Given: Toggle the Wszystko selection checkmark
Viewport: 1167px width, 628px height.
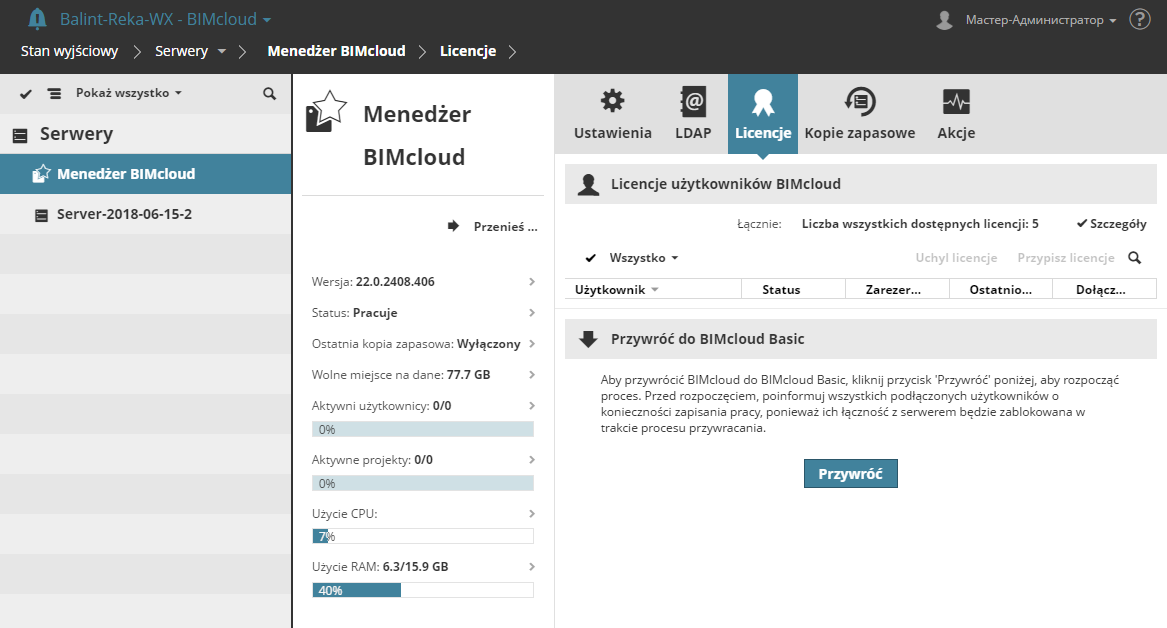Looking at the screenshot, I should pyautogui.click(x=590, y=258).
